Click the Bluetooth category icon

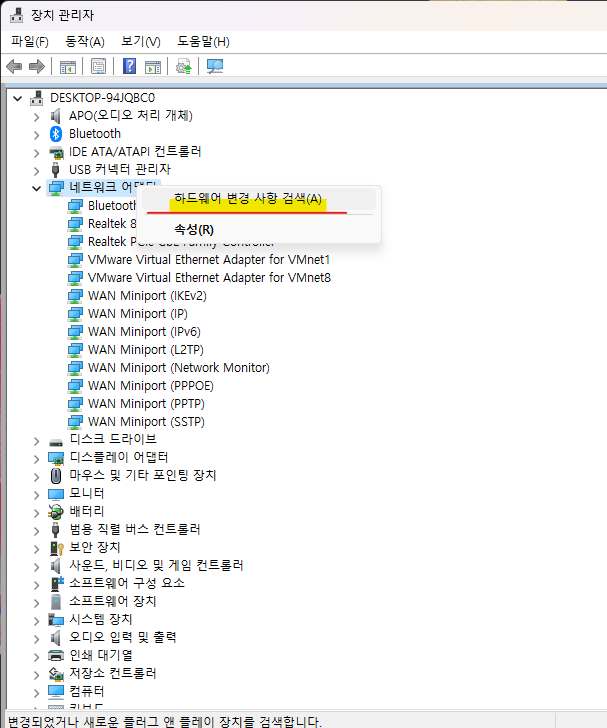point(56,134)
